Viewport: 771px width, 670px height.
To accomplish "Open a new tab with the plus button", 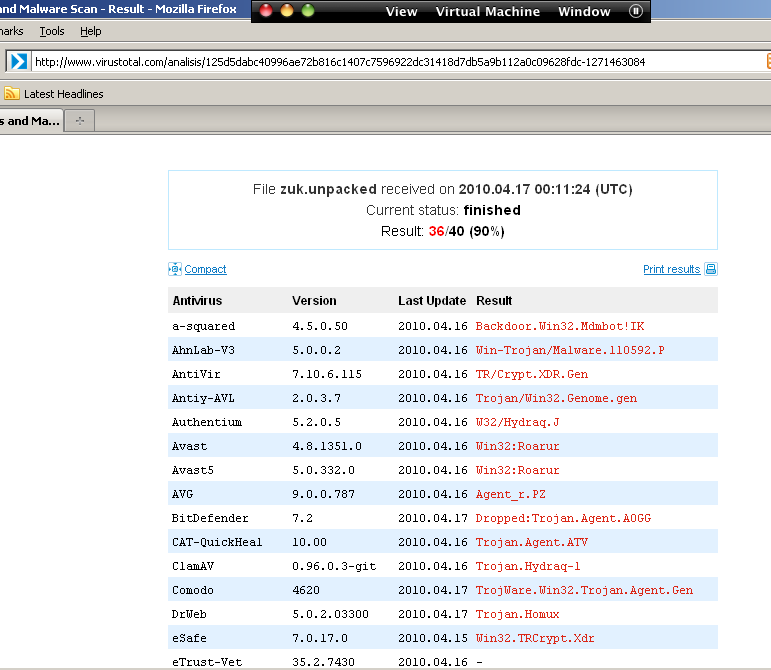I will point(80,120).
